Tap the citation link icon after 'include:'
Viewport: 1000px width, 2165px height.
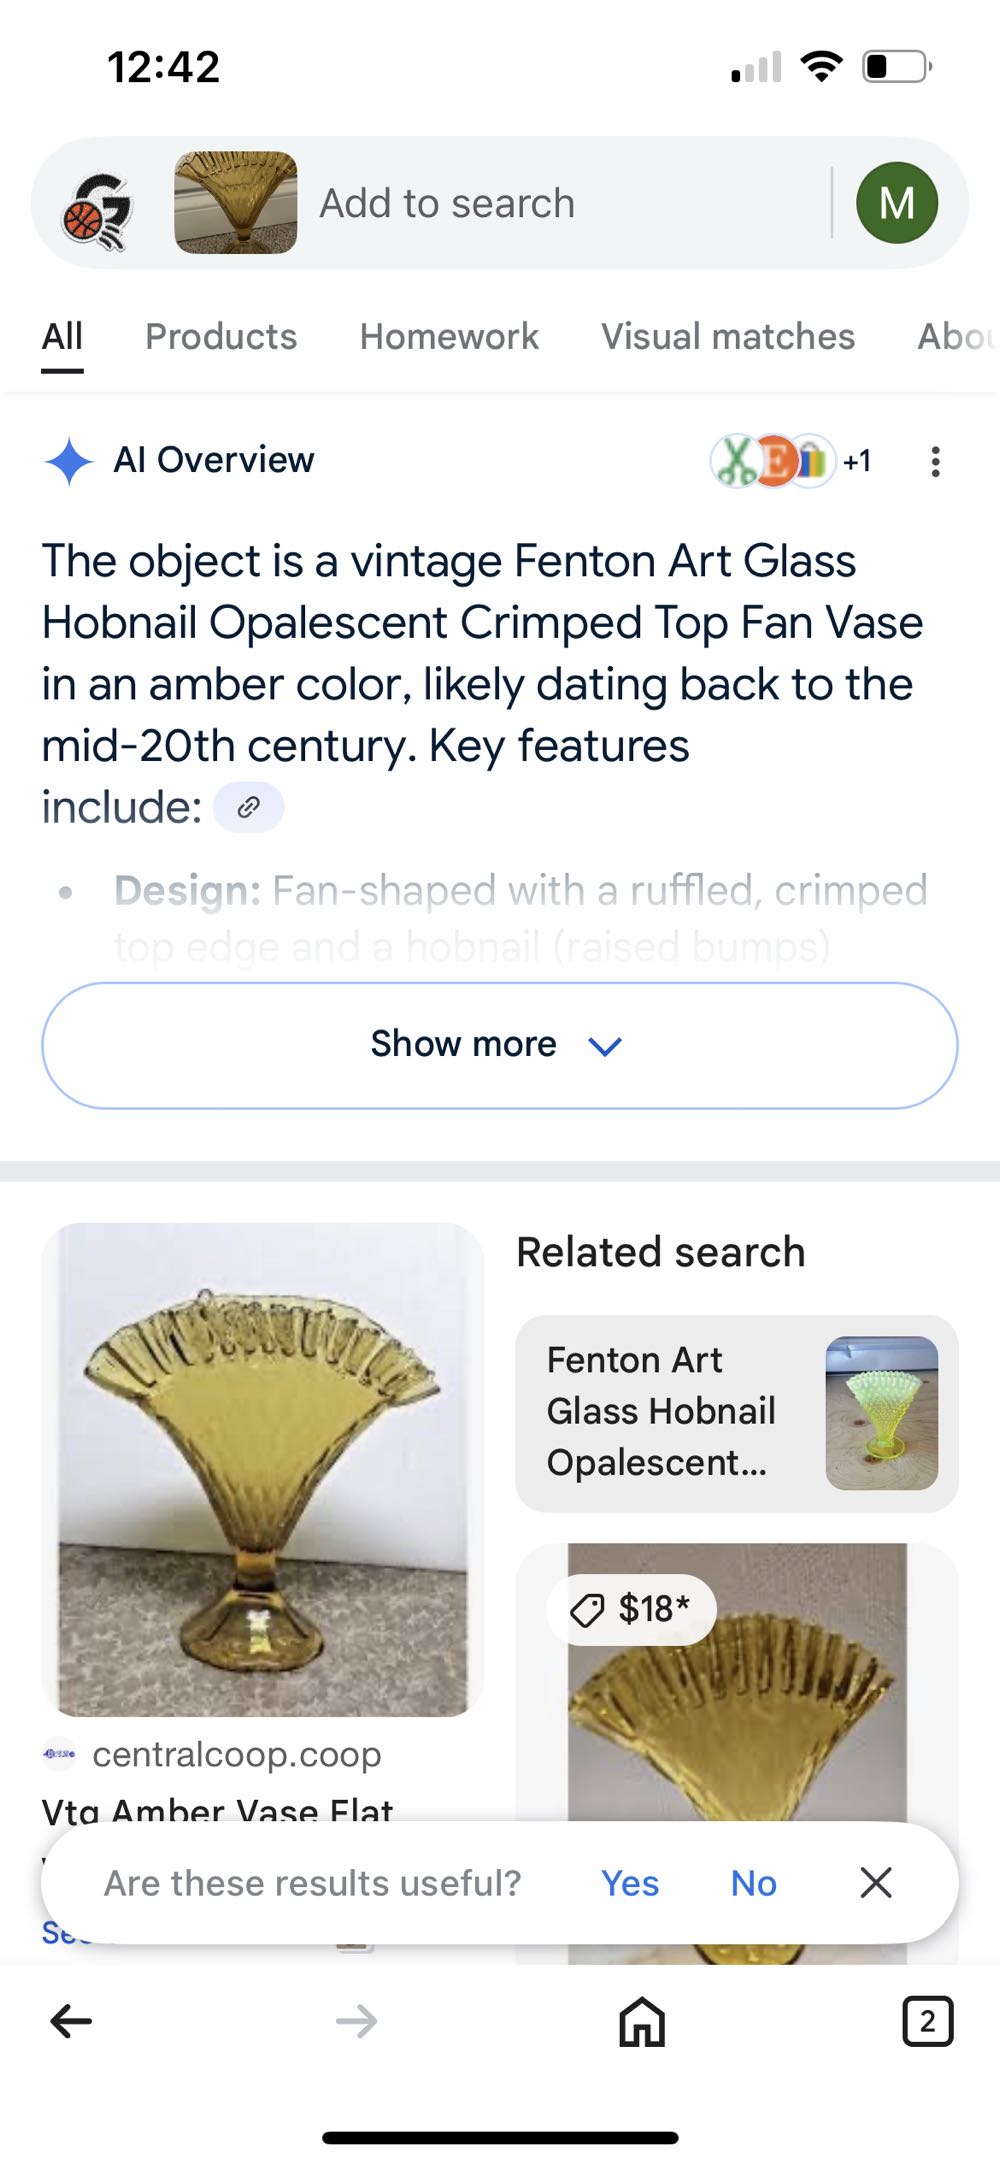pos(249,806)
